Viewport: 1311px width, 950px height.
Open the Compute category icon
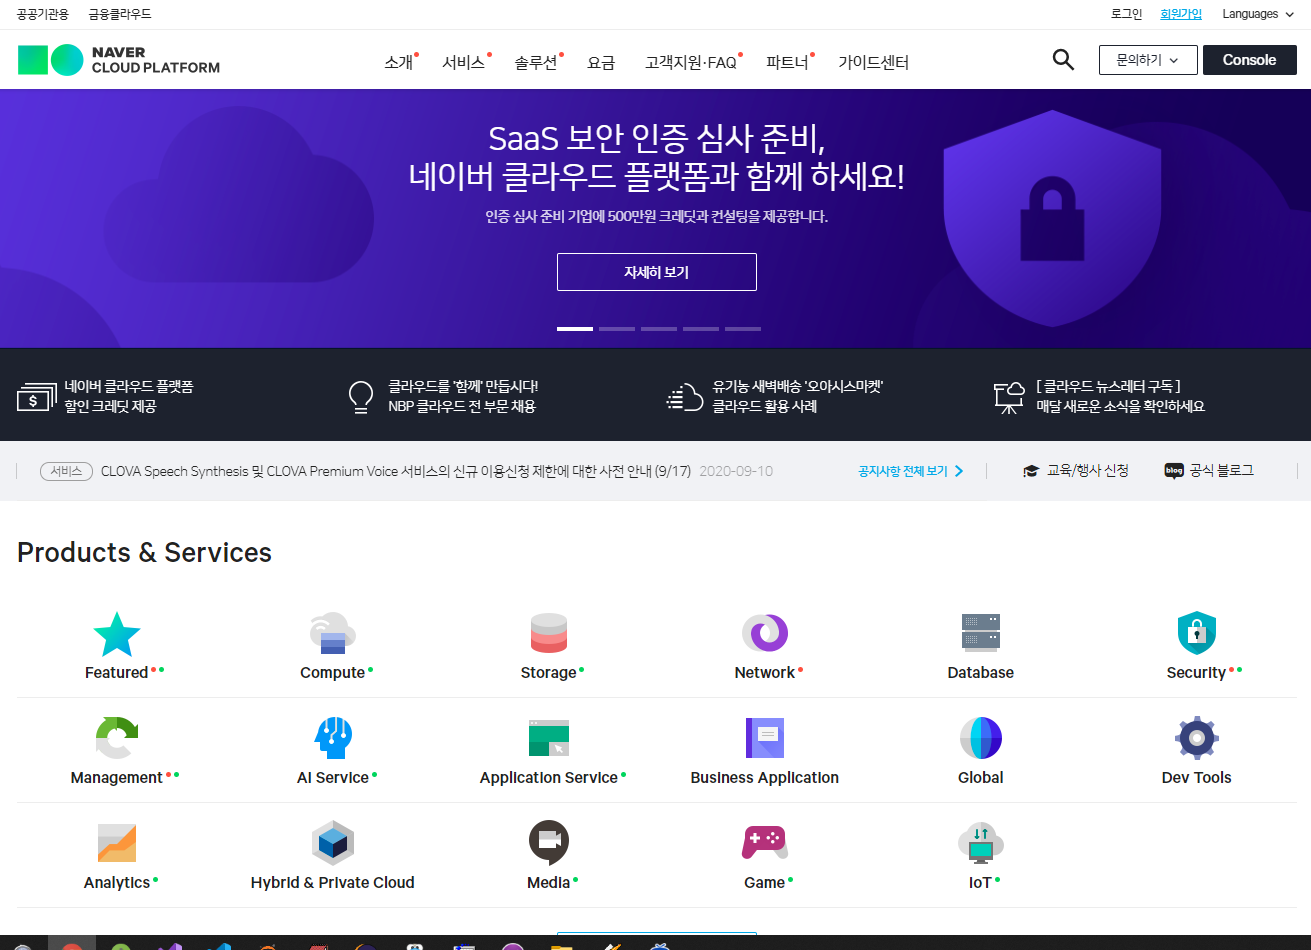click(x=333, y=634)
